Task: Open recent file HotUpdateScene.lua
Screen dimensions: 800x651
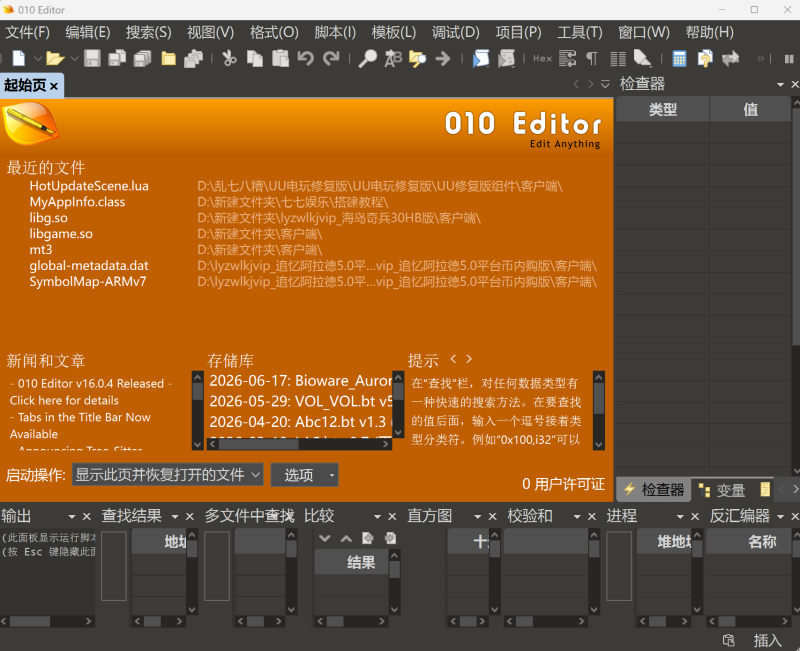Action: [x=89, y=186]
